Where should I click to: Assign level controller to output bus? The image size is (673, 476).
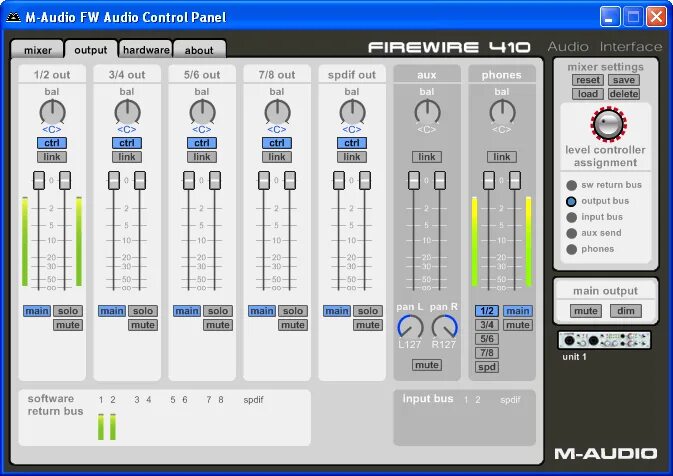click(571, 201)
